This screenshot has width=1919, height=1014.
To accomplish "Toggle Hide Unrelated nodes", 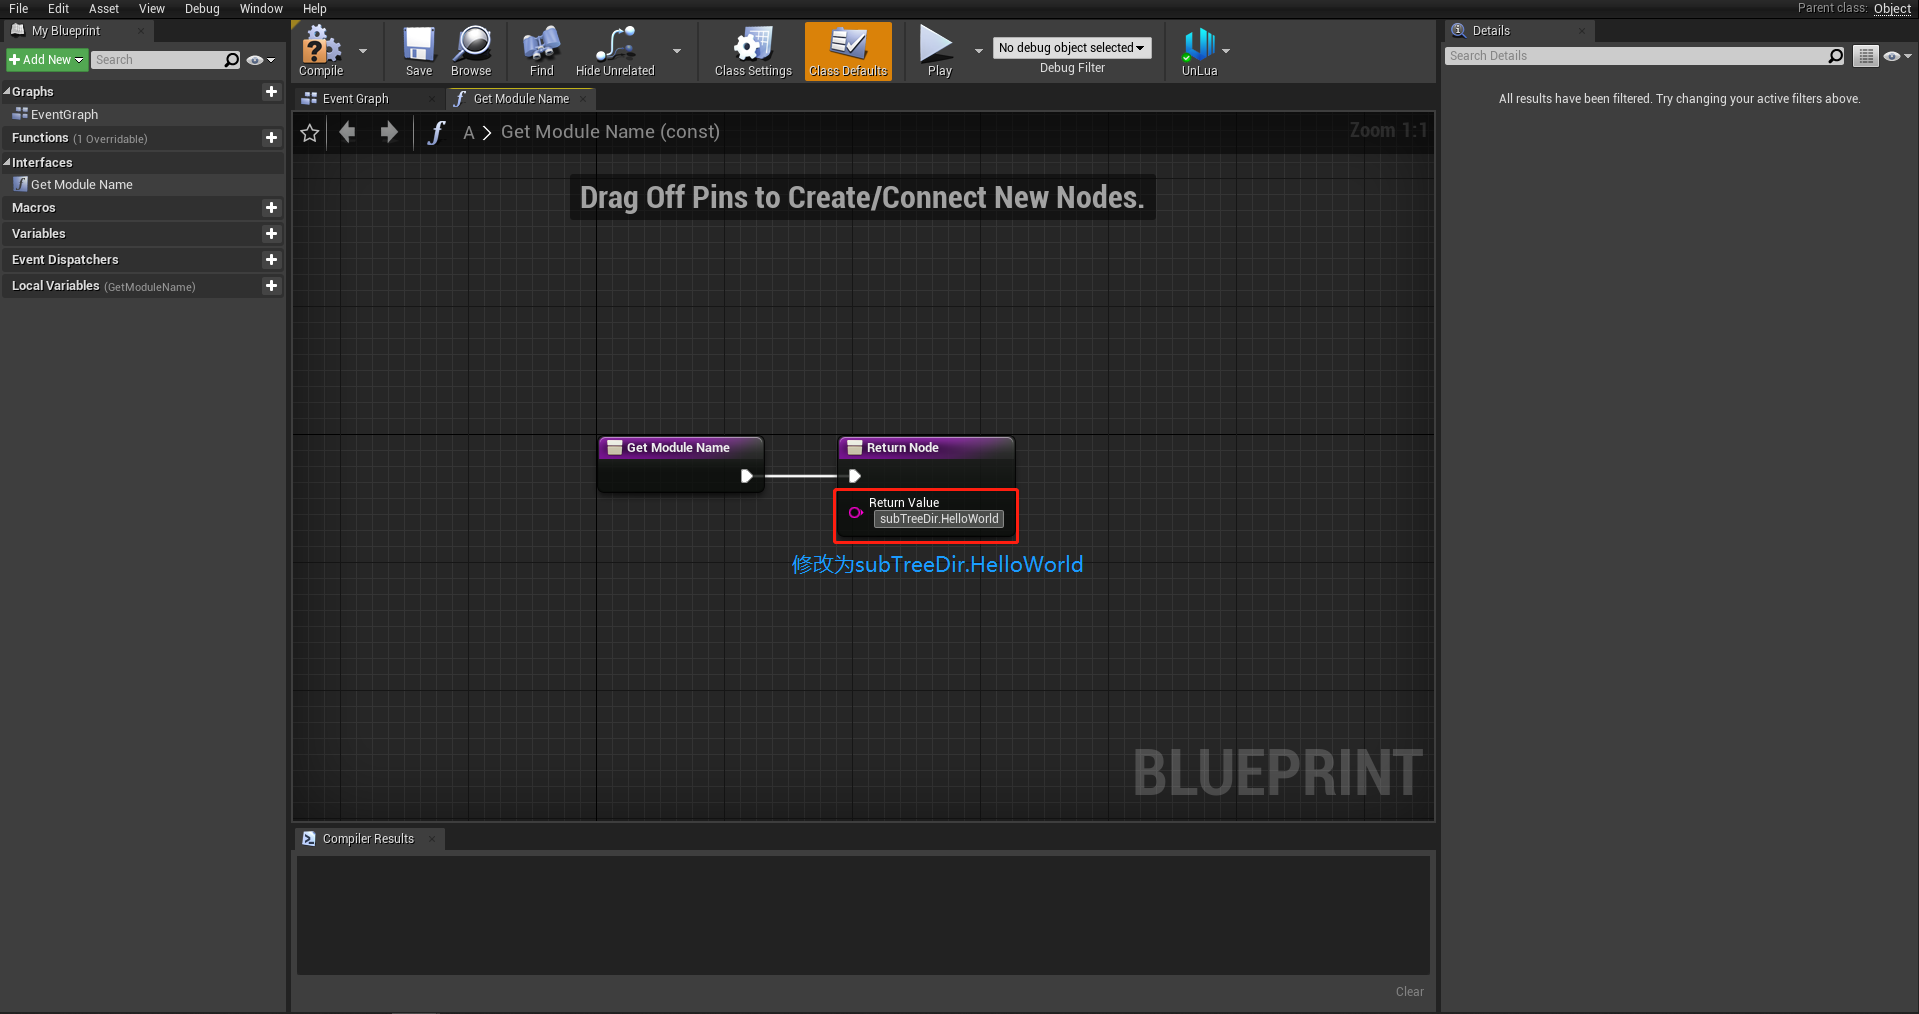I will (615, 52).
